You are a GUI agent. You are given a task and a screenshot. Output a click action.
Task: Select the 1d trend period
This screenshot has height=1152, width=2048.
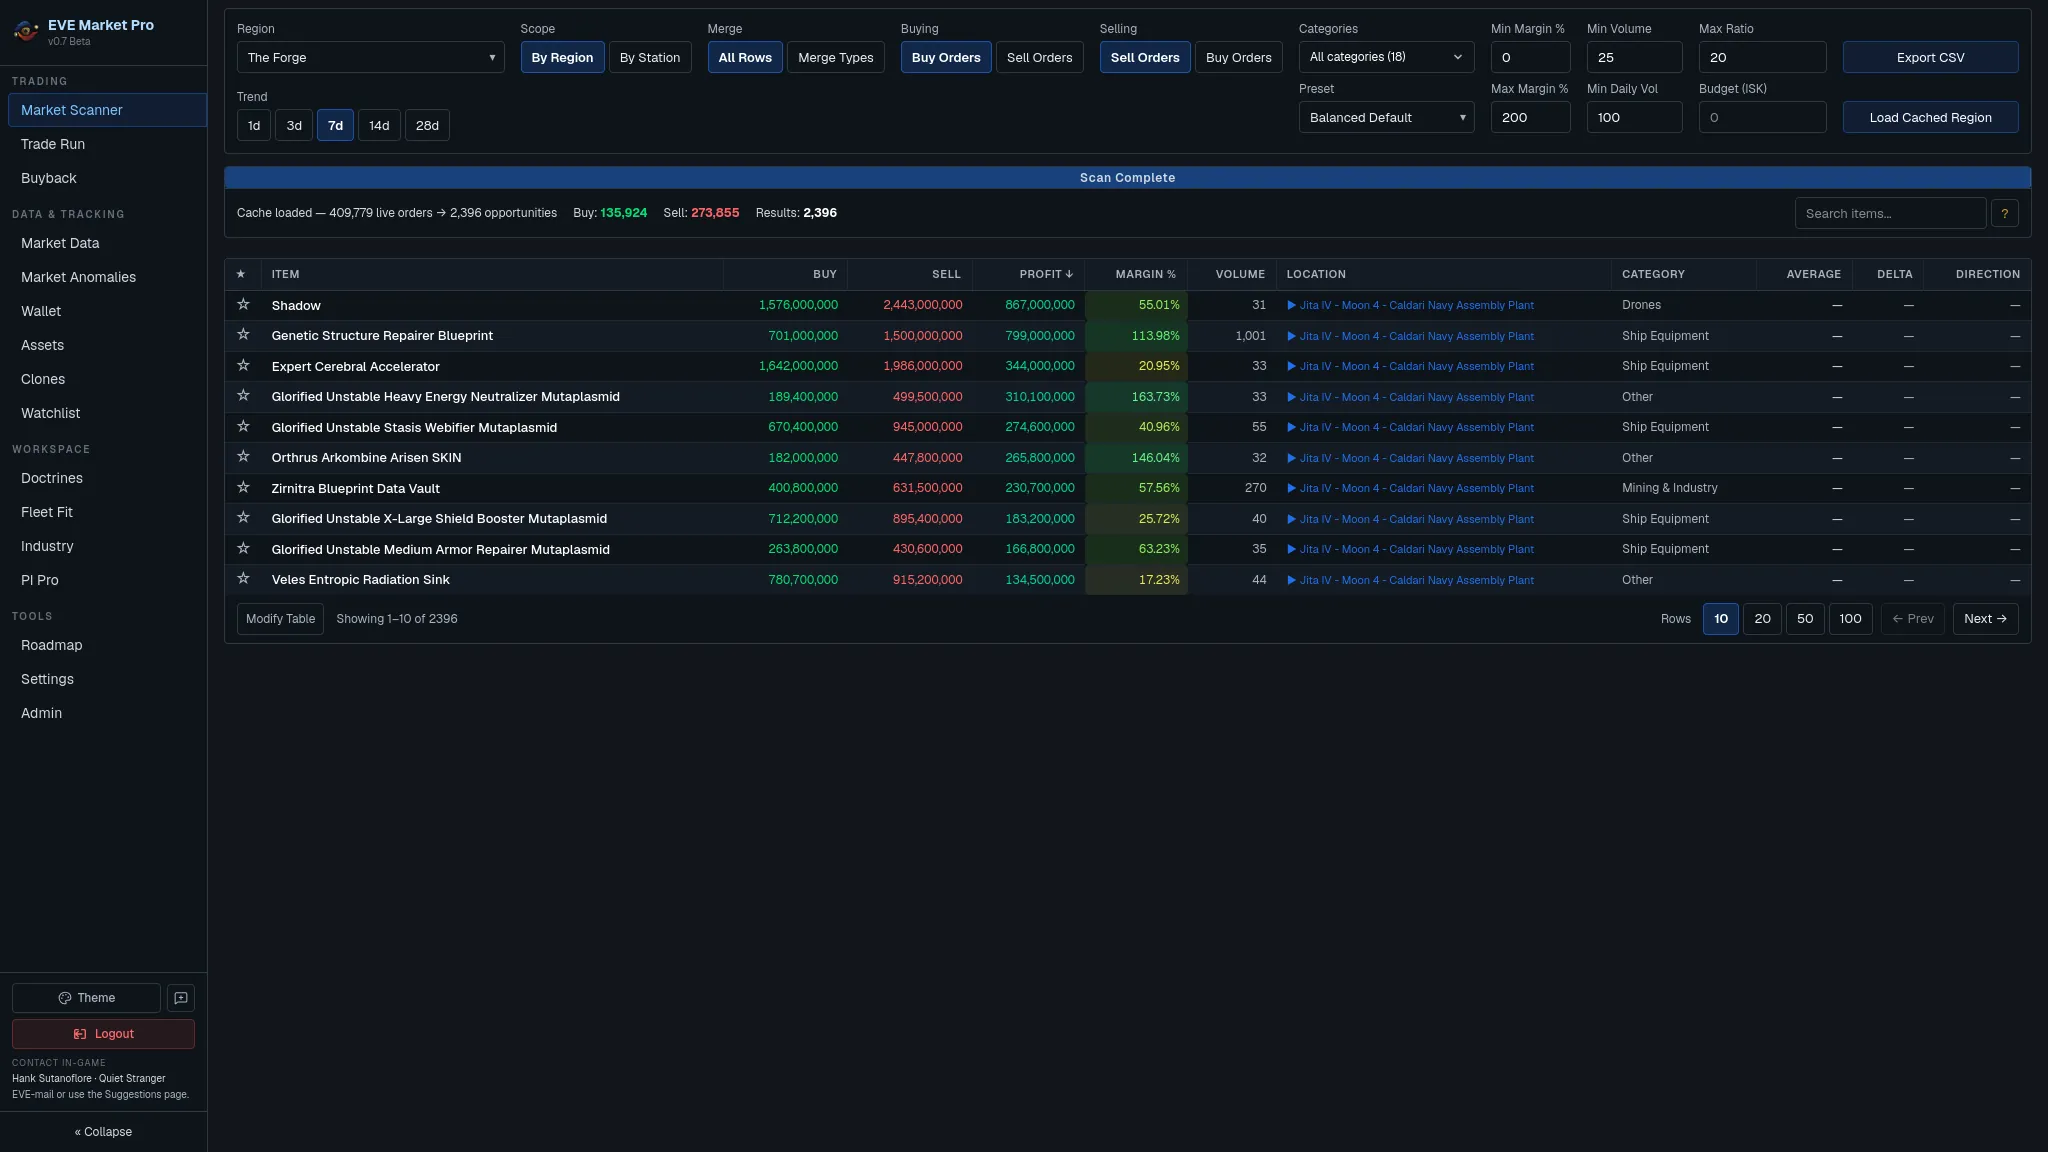point(254,125)
